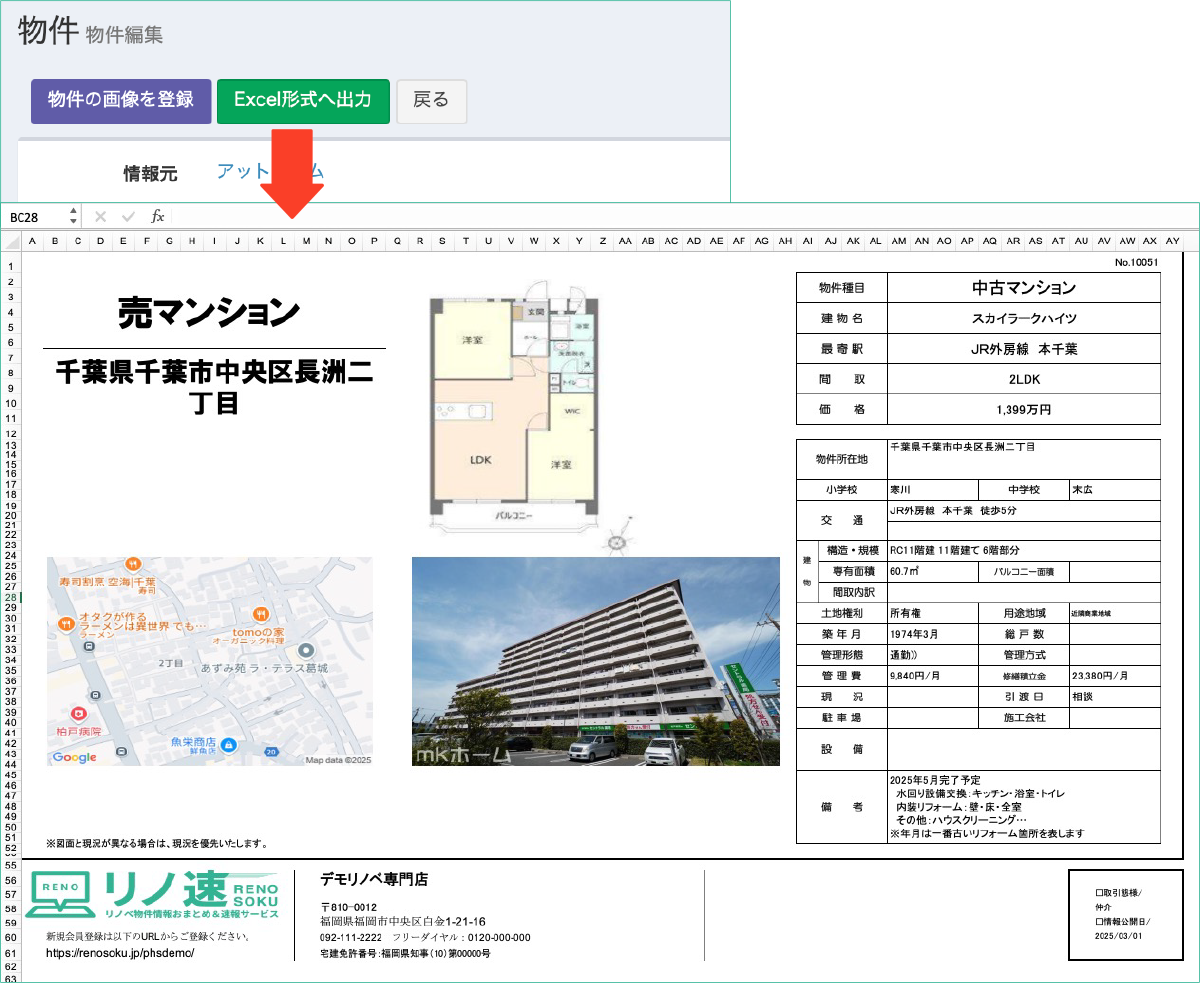This screenshot has height=983, width=1200.
Task: Click the 寒川 elementary school cell
Action: 932,490
